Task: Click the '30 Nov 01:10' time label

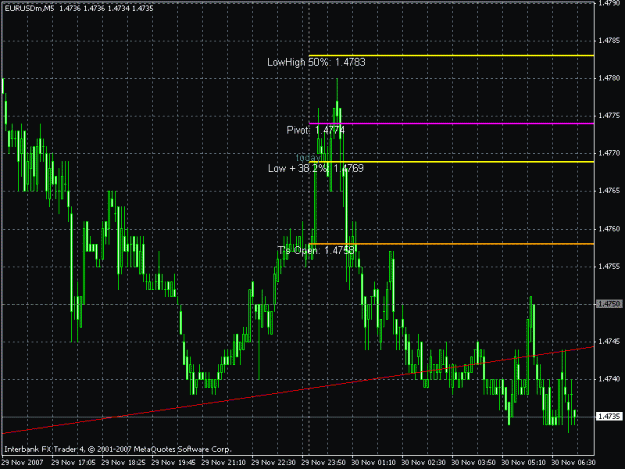Action: pyautogui.click(x=373, y=463)
